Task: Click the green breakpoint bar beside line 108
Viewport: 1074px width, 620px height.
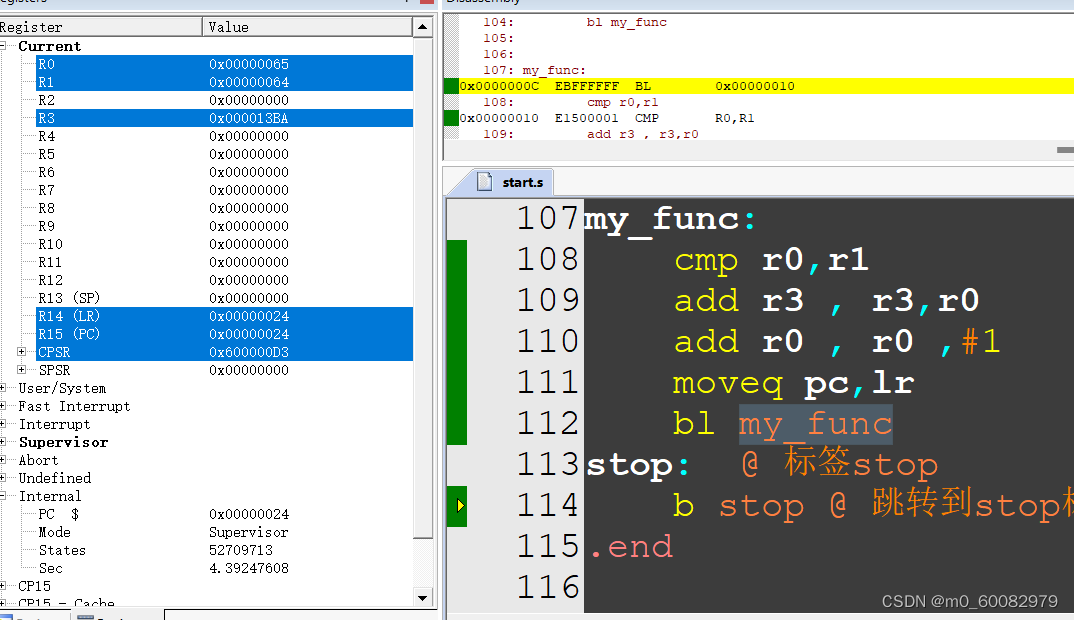Action: [x=457, y=259]
